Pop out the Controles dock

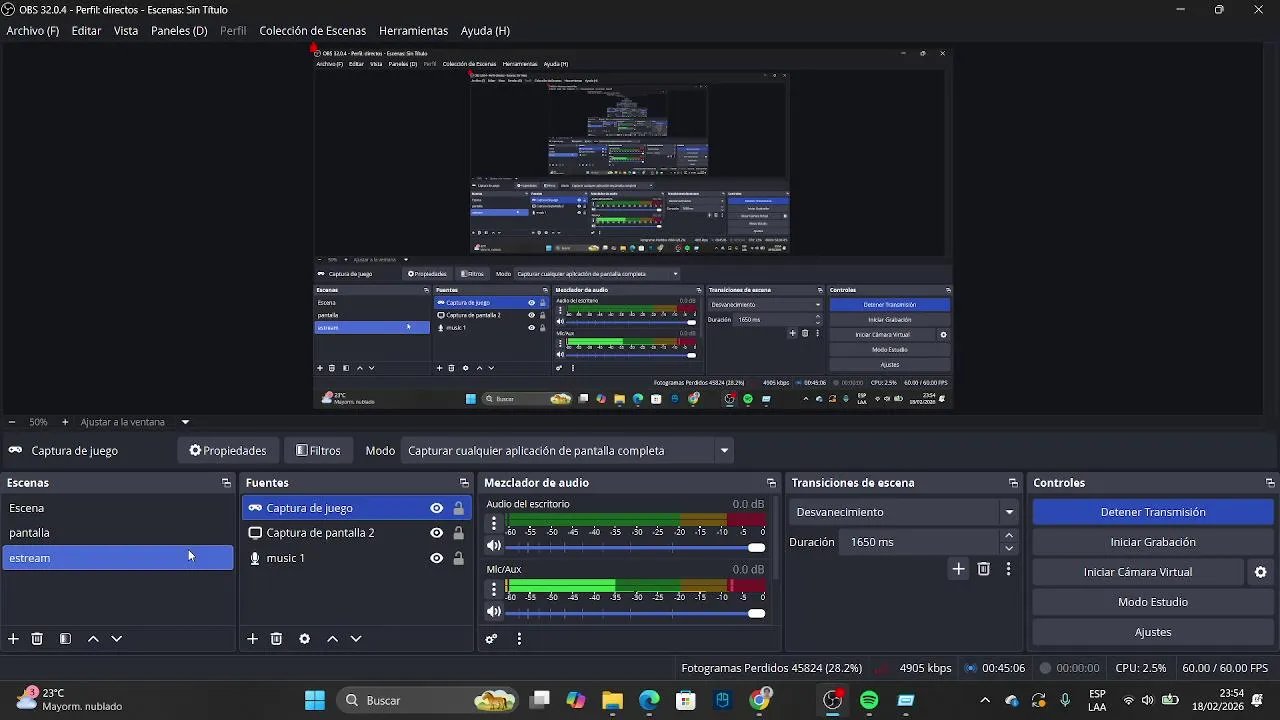point(1270,483)
